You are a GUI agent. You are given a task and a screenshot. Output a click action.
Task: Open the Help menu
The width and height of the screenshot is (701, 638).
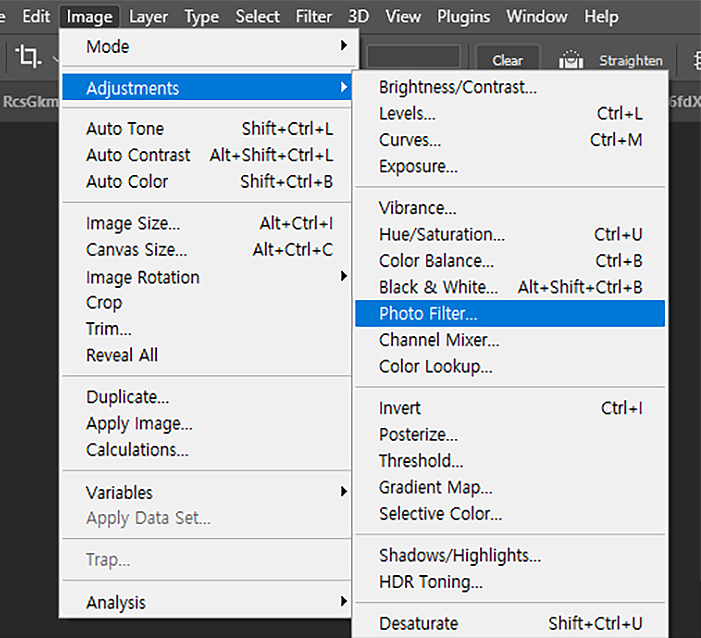[601, 17]
